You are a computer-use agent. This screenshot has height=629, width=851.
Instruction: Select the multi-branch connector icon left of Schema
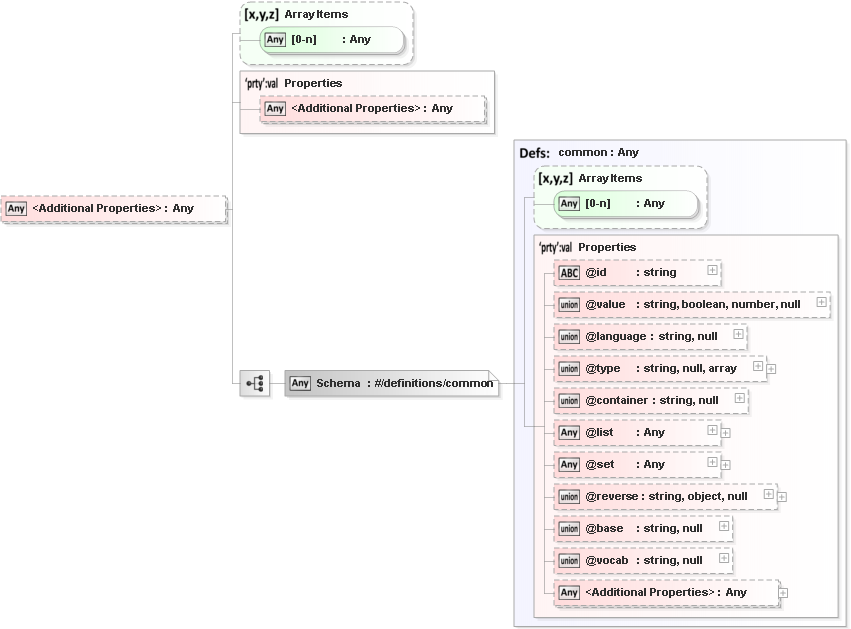point(255,383)
